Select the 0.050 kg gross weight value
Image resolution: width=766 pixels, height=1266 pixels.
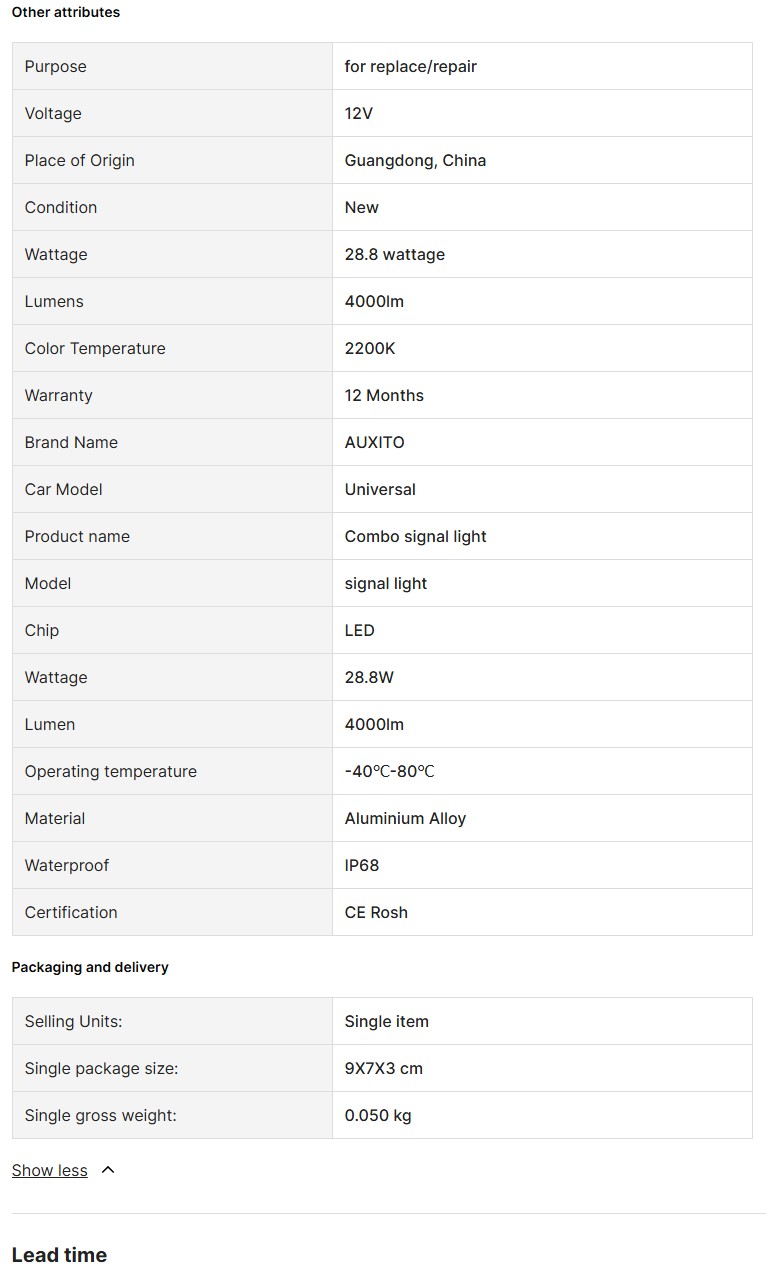(378, 1115)
